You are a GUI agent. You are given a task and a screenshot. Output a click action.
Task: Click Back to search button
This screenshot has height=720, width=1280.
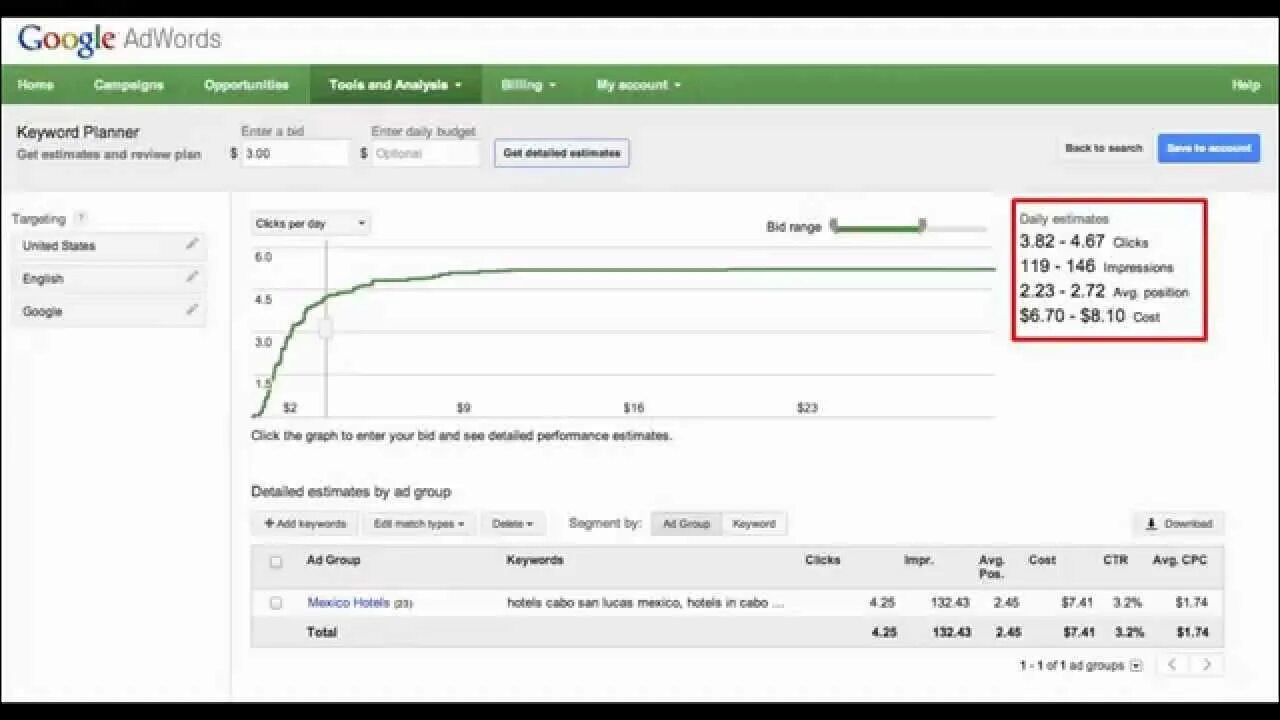click(x=1103, y=148)
